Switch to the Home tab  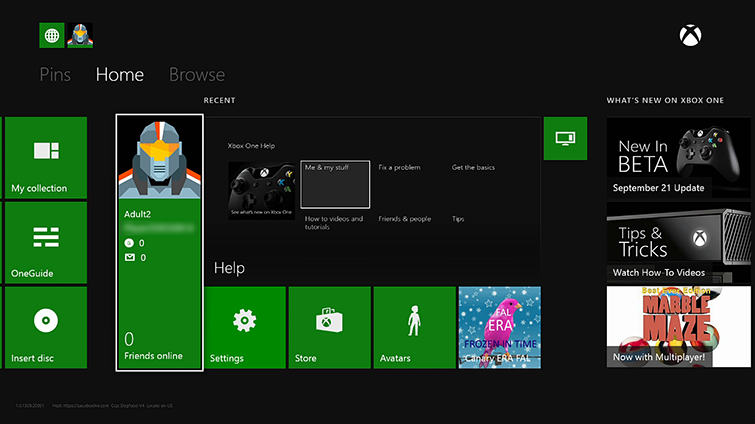(119, 75)
